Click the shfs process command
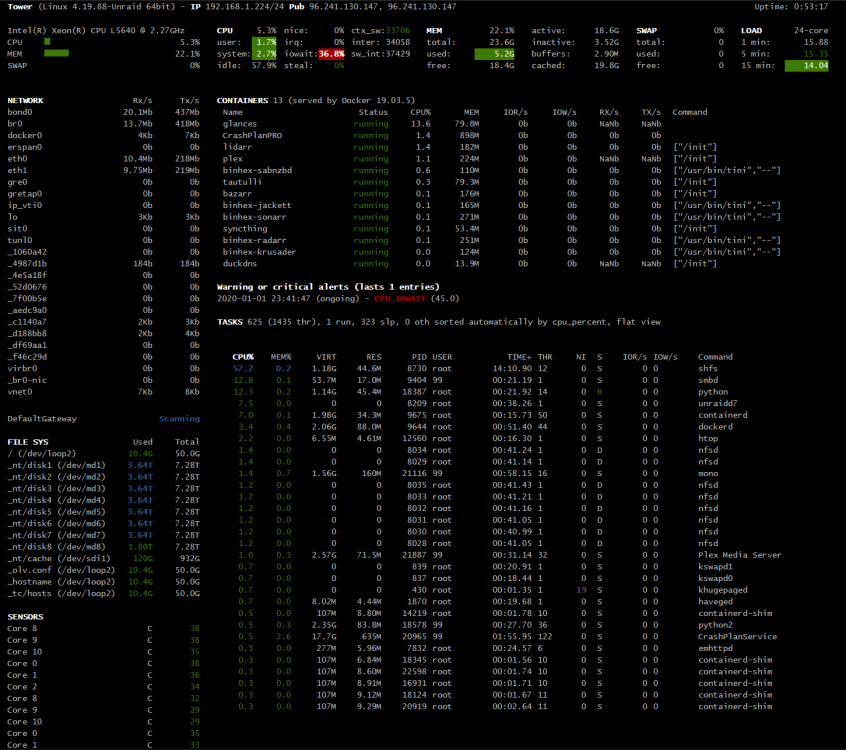 (708, 369)
